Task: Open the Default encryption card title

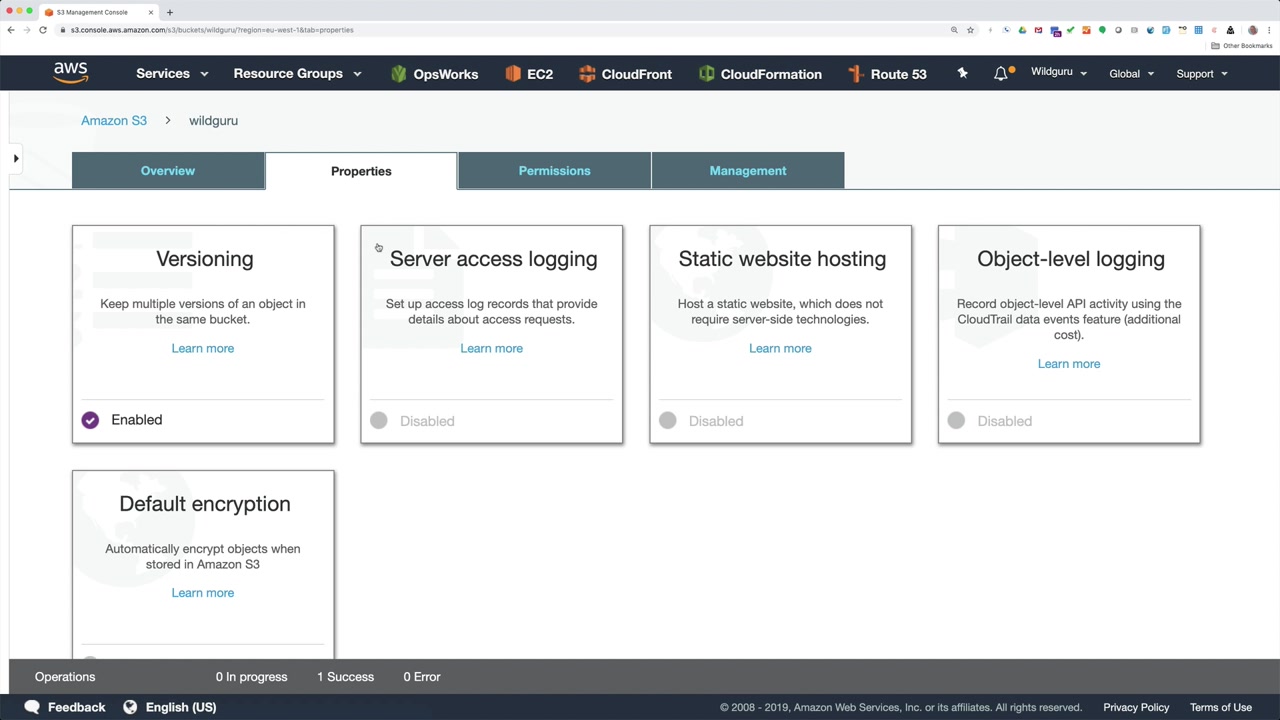Action: [205, 504]
